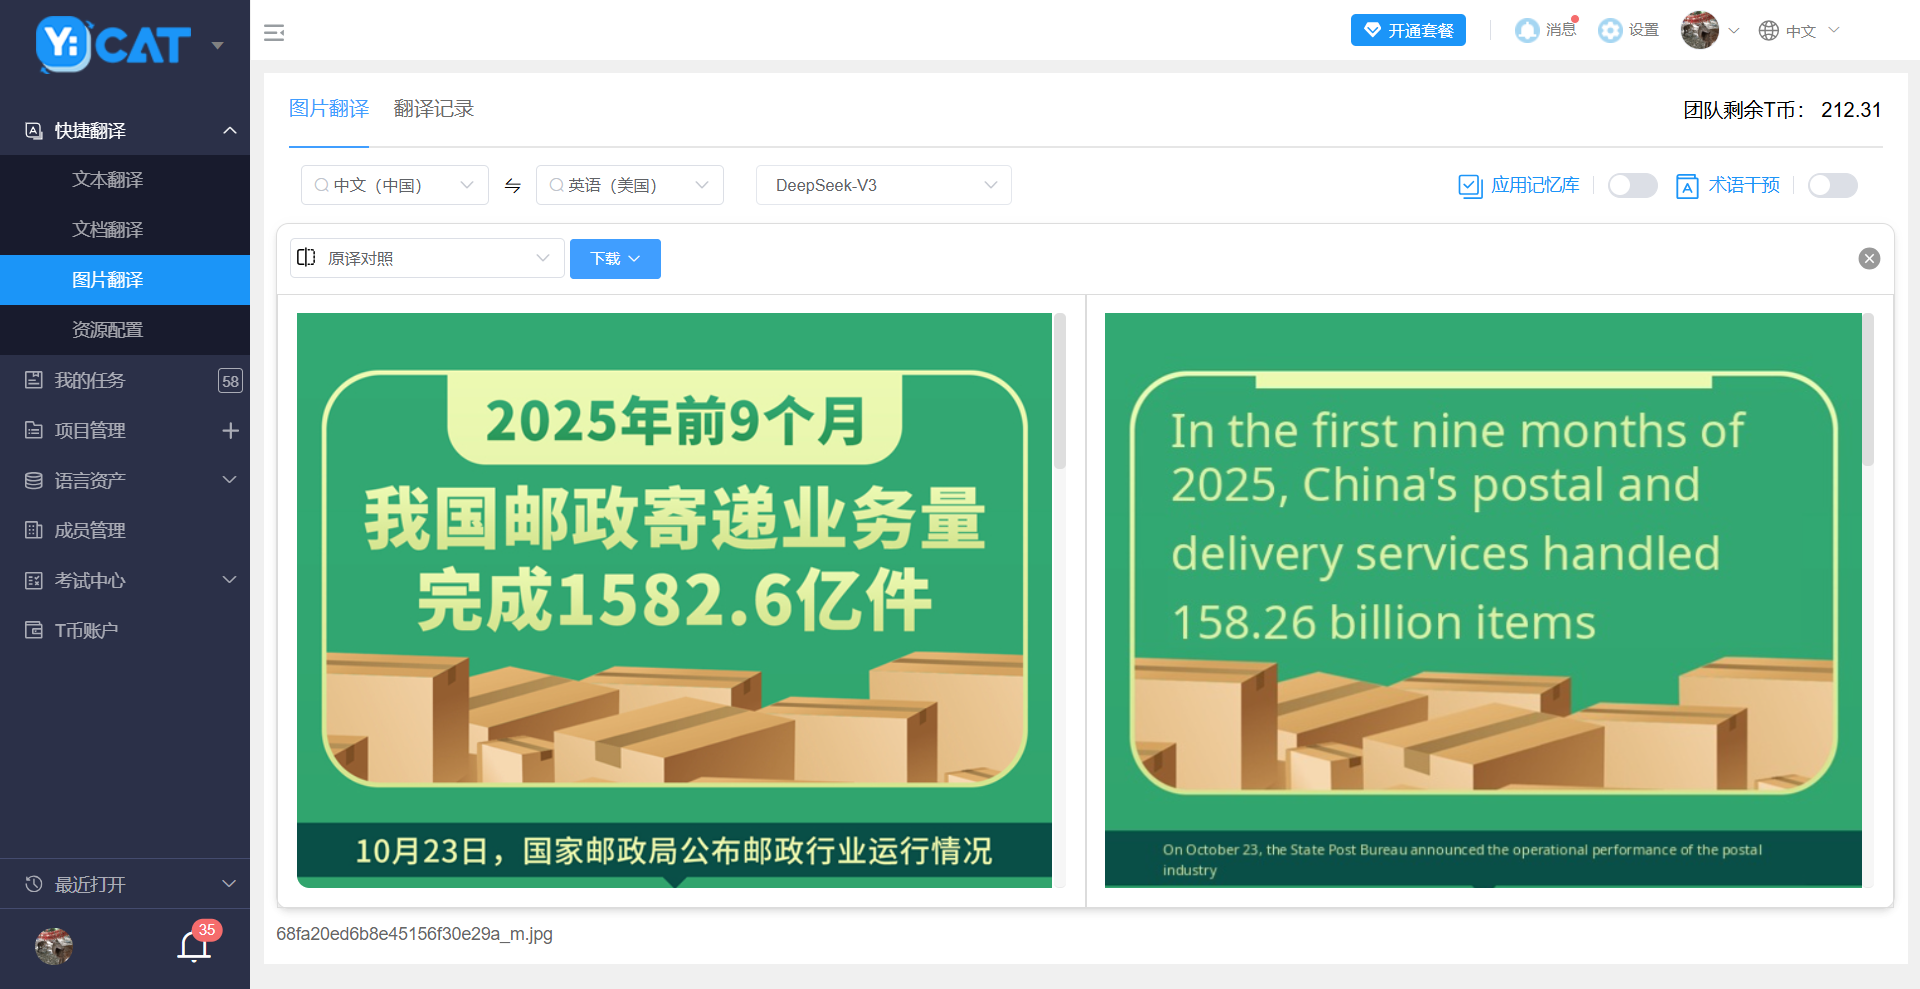1920x989 pixels.
Task: Open the DeepSeek-V3 engine dropdown
Action: point(883,186)
